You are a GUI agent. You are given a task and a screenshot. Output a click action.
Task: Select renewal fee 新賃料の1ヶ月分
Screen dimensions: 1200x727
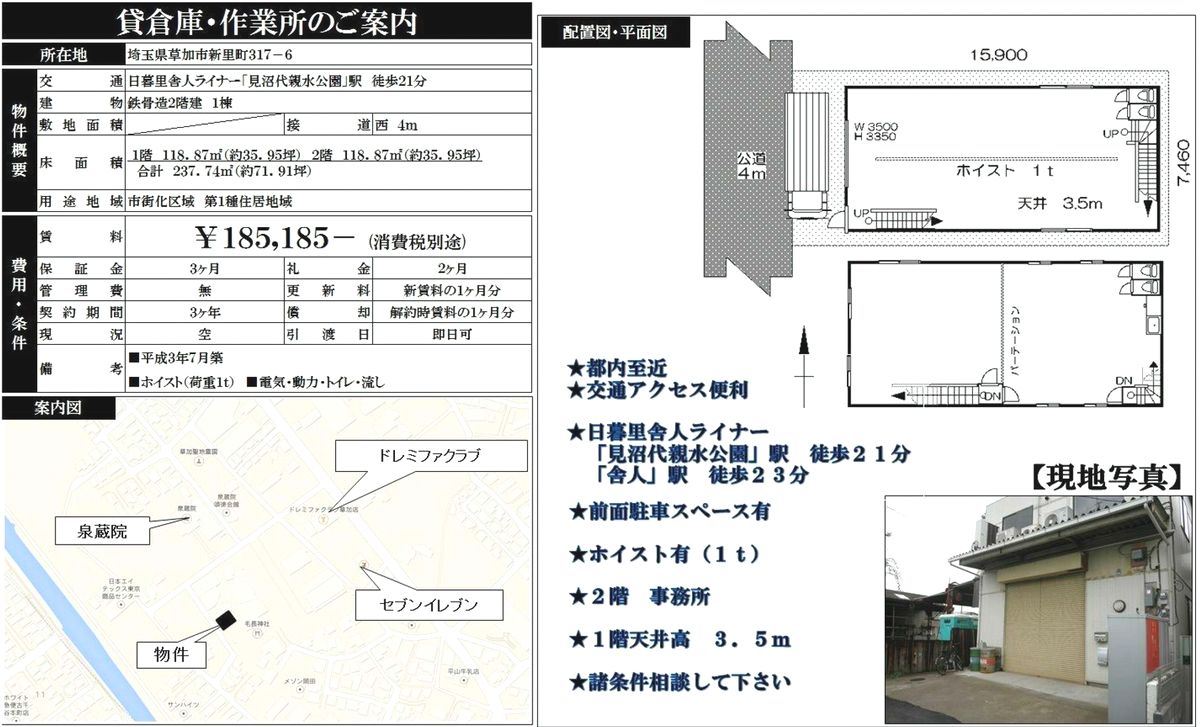coord(452,291)
